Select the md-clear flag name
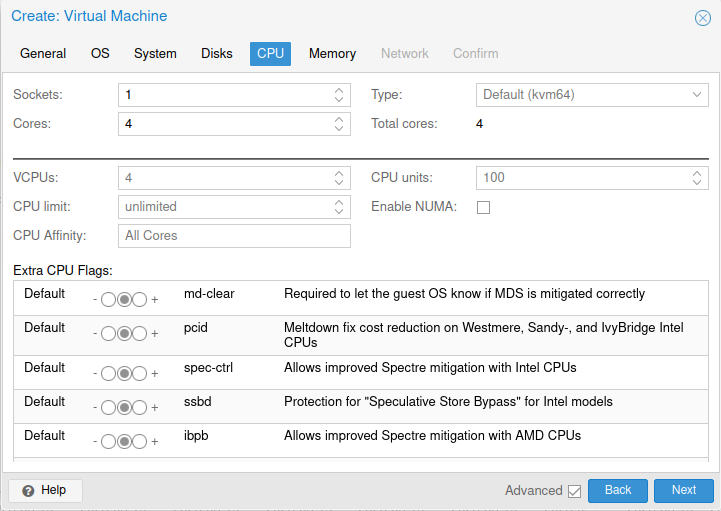721x511 pixels. click(209, 294)
